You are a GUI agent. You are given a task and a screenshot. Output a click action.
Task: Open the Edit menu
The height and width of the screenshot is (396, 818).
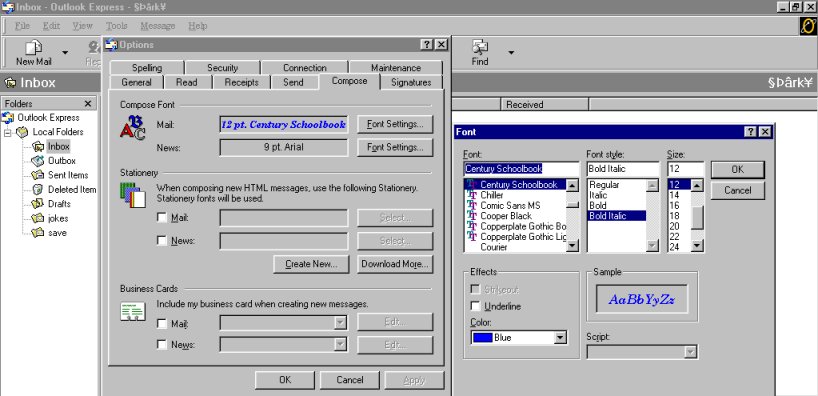coord(51,26)
